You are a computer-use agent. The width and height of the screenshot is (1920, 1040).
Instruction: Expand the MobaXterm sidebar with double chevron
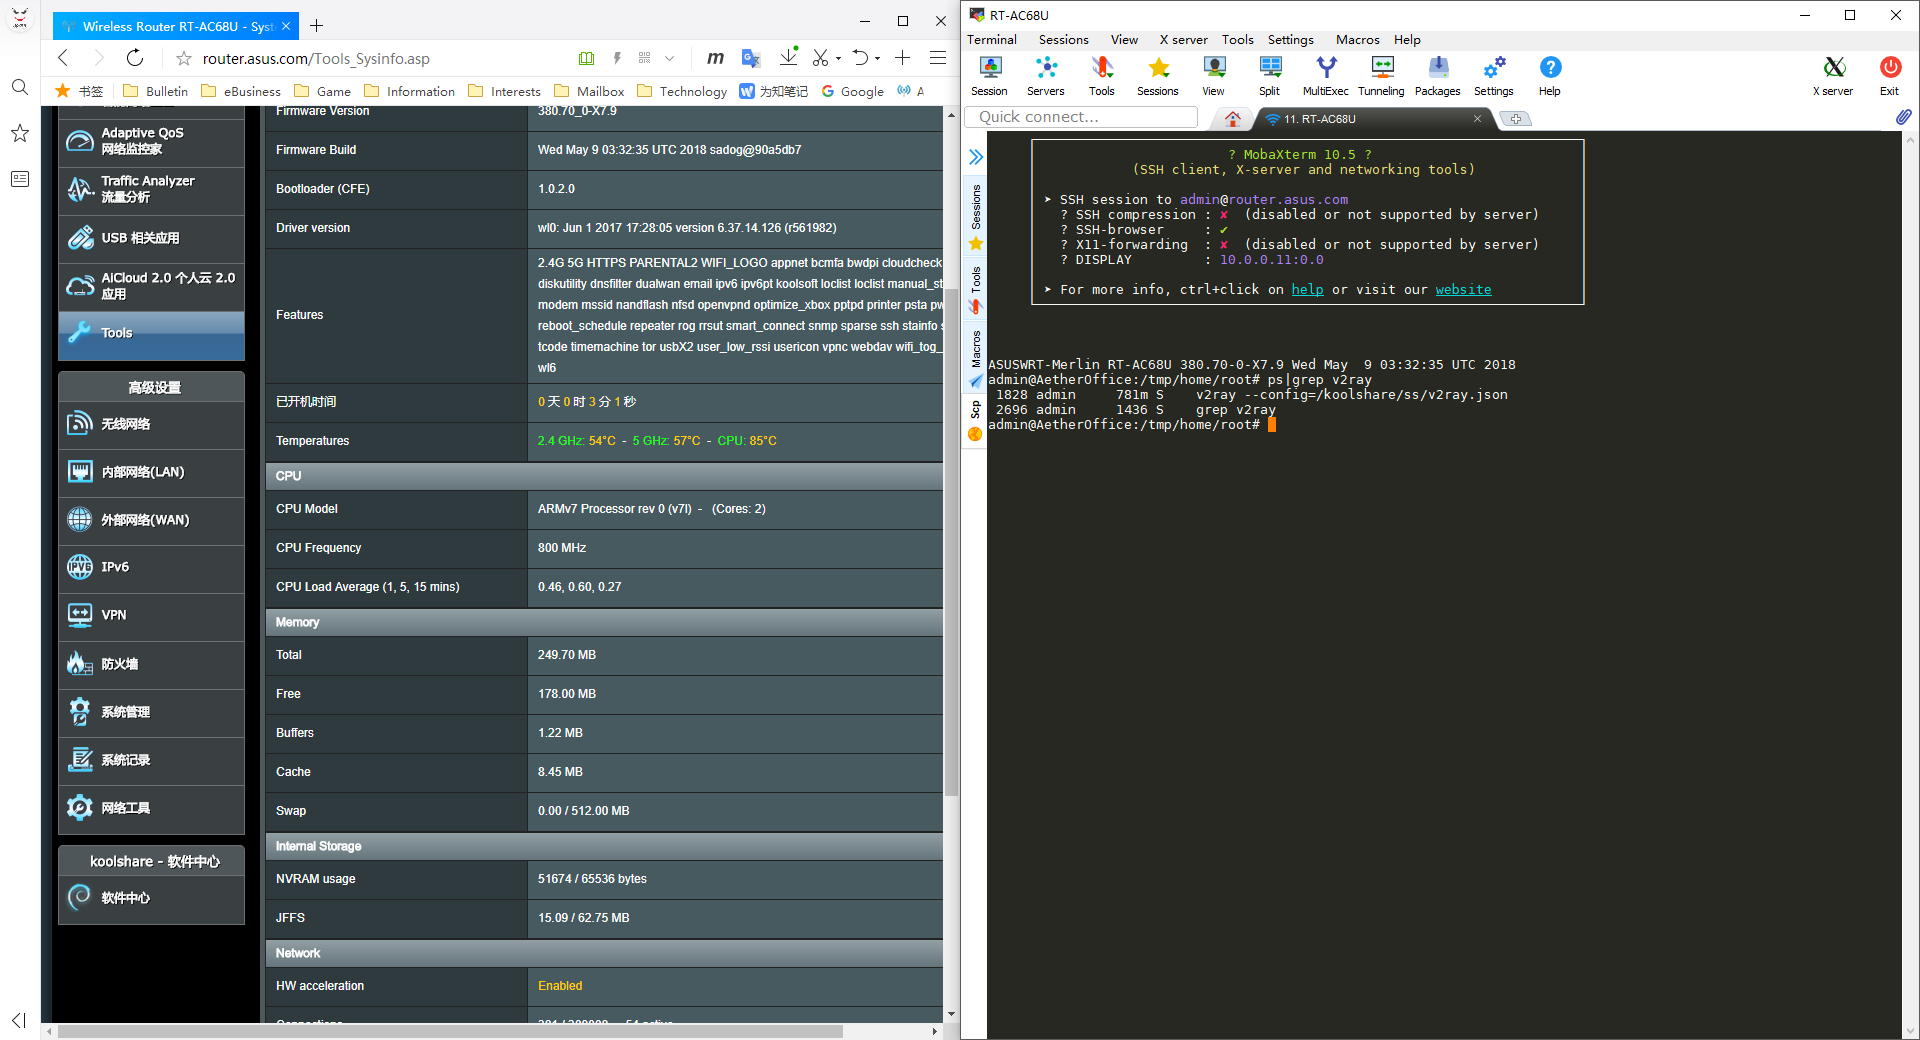[x=976, y=157]
